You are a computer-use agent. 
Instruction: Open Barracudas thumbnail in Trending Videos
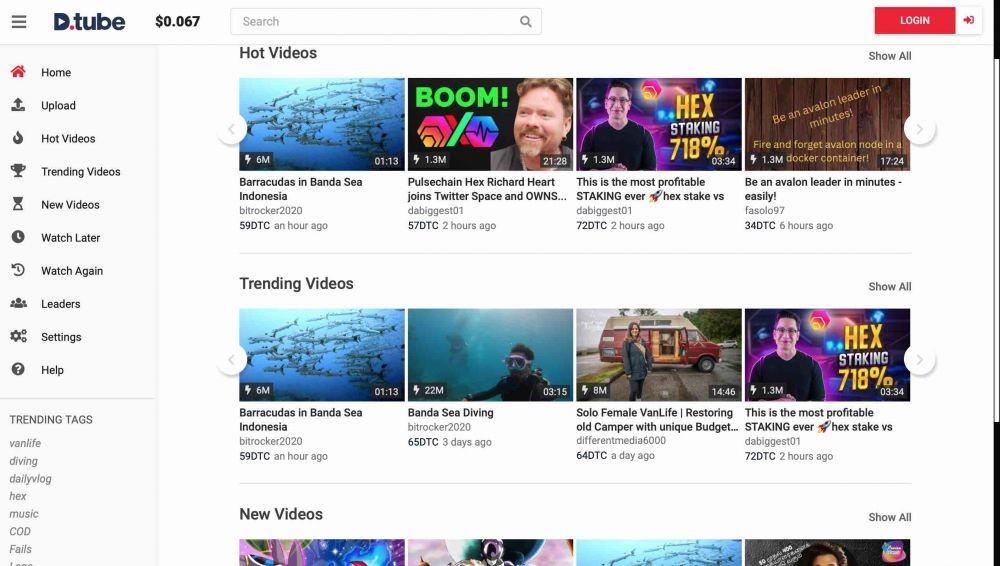pos(321,355)
